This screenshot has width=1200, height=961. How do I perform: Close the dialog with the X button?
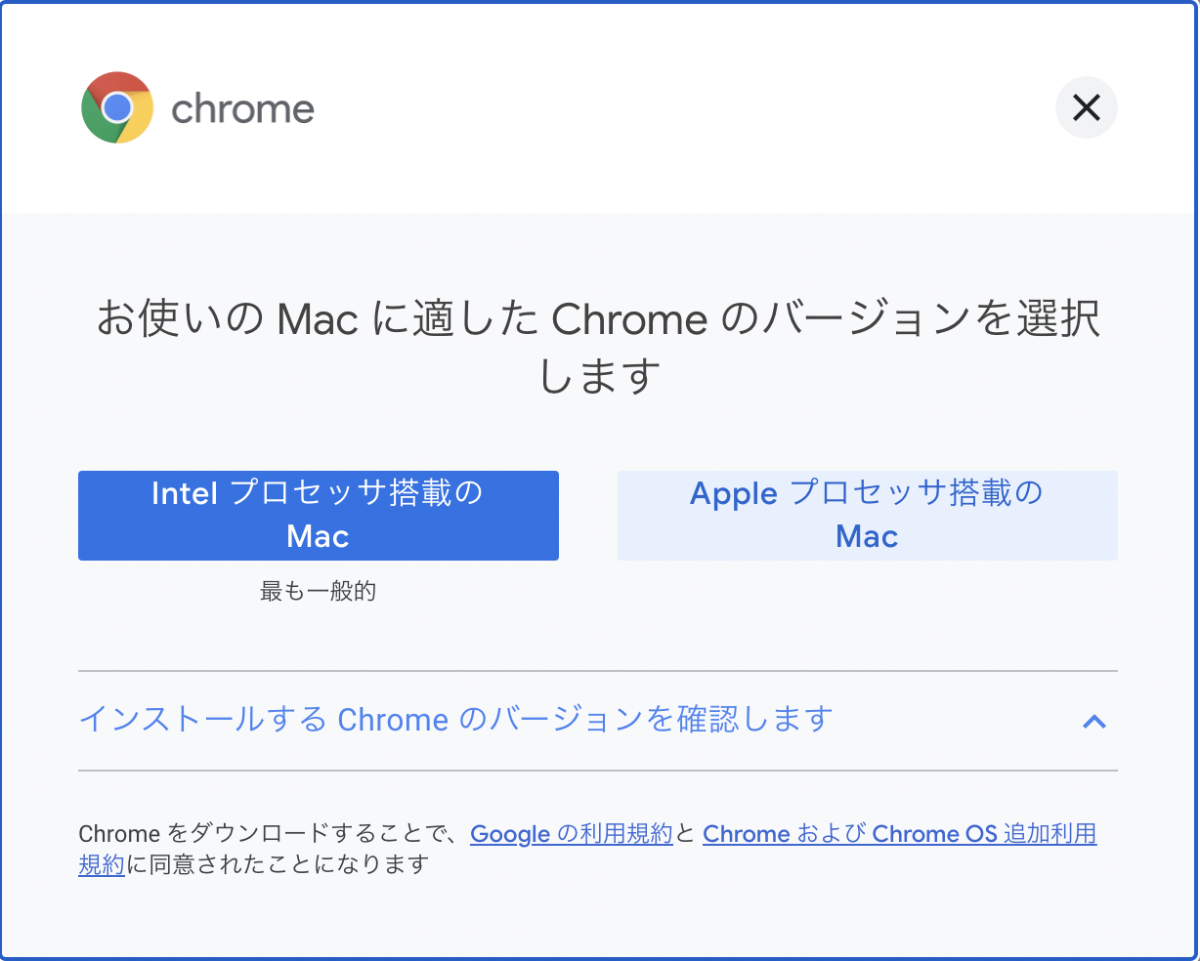coord(1086,107)
